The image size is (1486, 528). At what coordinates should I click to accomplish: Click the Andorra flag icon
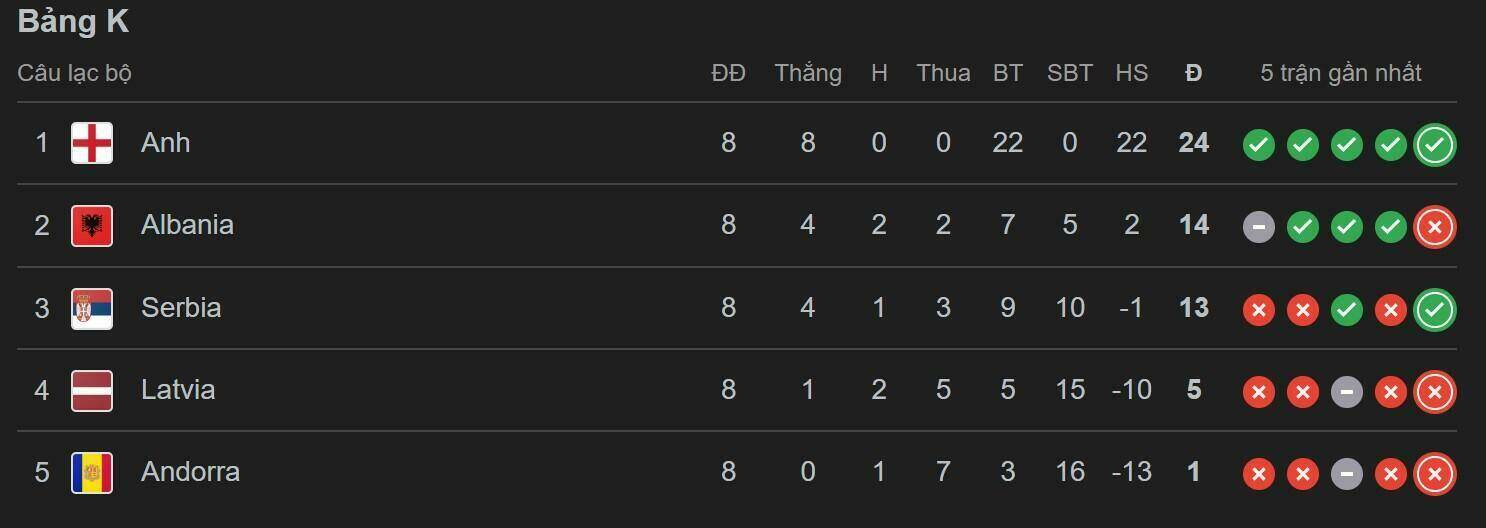click(x=92, y=472)
